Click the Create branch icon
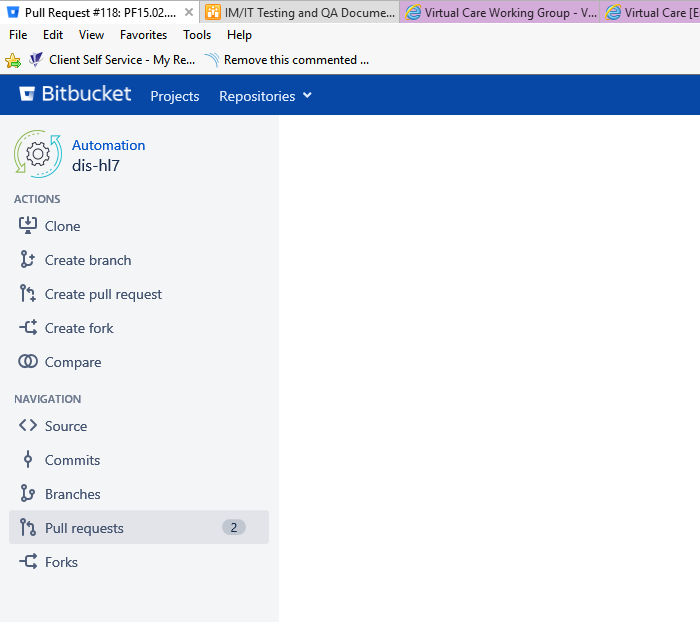 pos(27,259)
